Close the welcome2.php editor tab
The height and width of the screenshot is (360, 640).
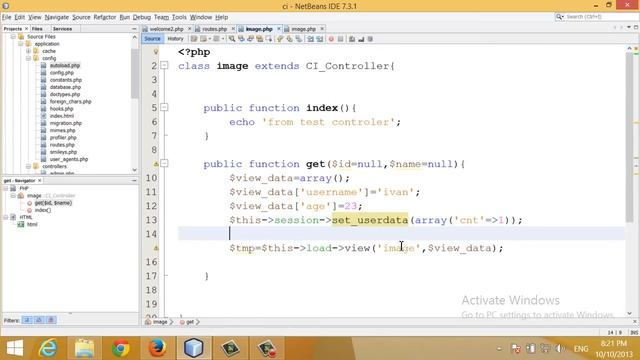189,29
